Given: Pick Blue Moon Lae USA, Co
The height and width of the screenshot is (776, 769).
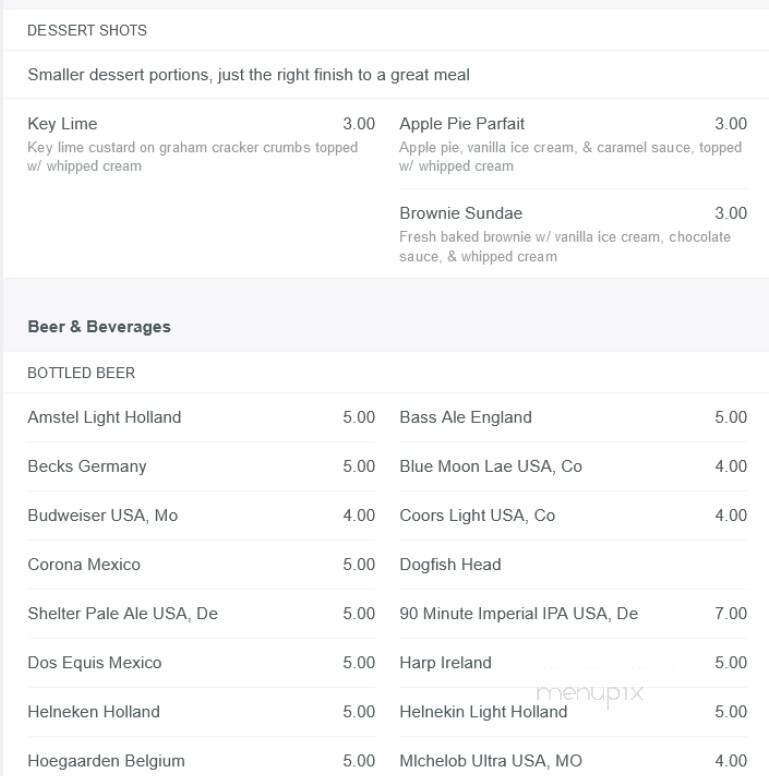Looking at the screenshot, I should [491, 466].
